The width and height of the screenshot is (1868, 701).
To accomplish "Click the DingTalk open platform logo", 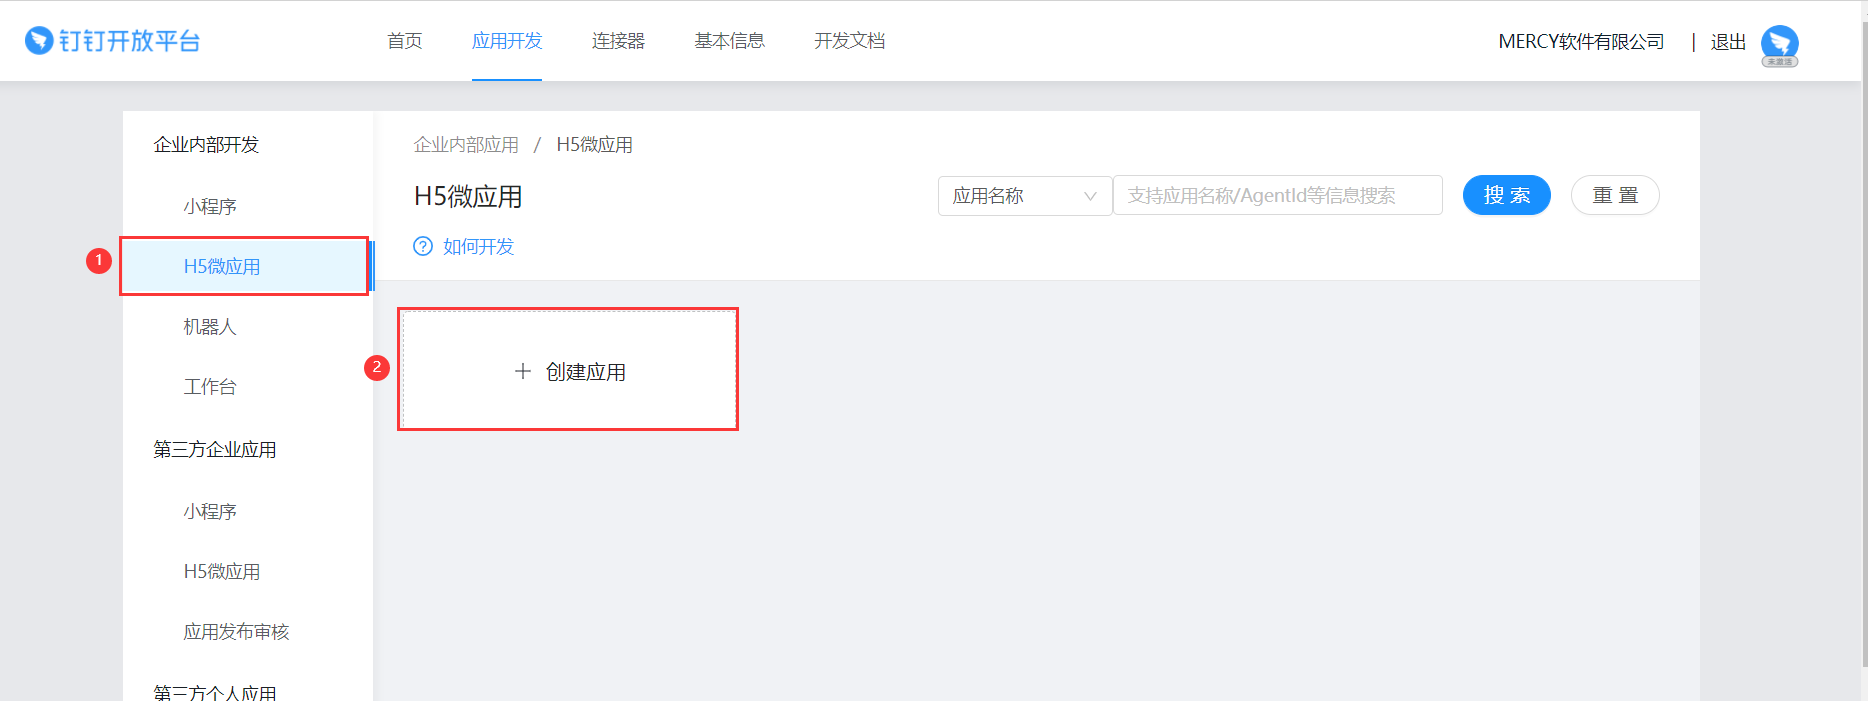I will click(x=113, y=41).
